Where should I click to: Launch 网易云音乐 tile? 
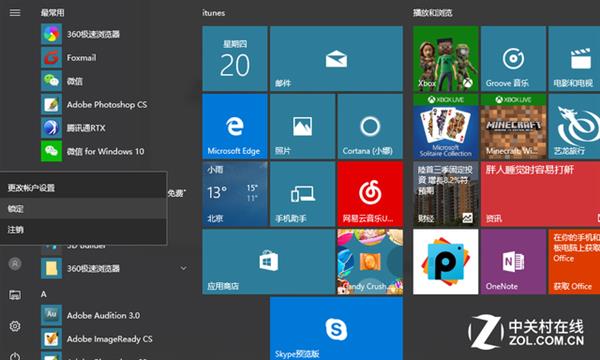[370, 194]
